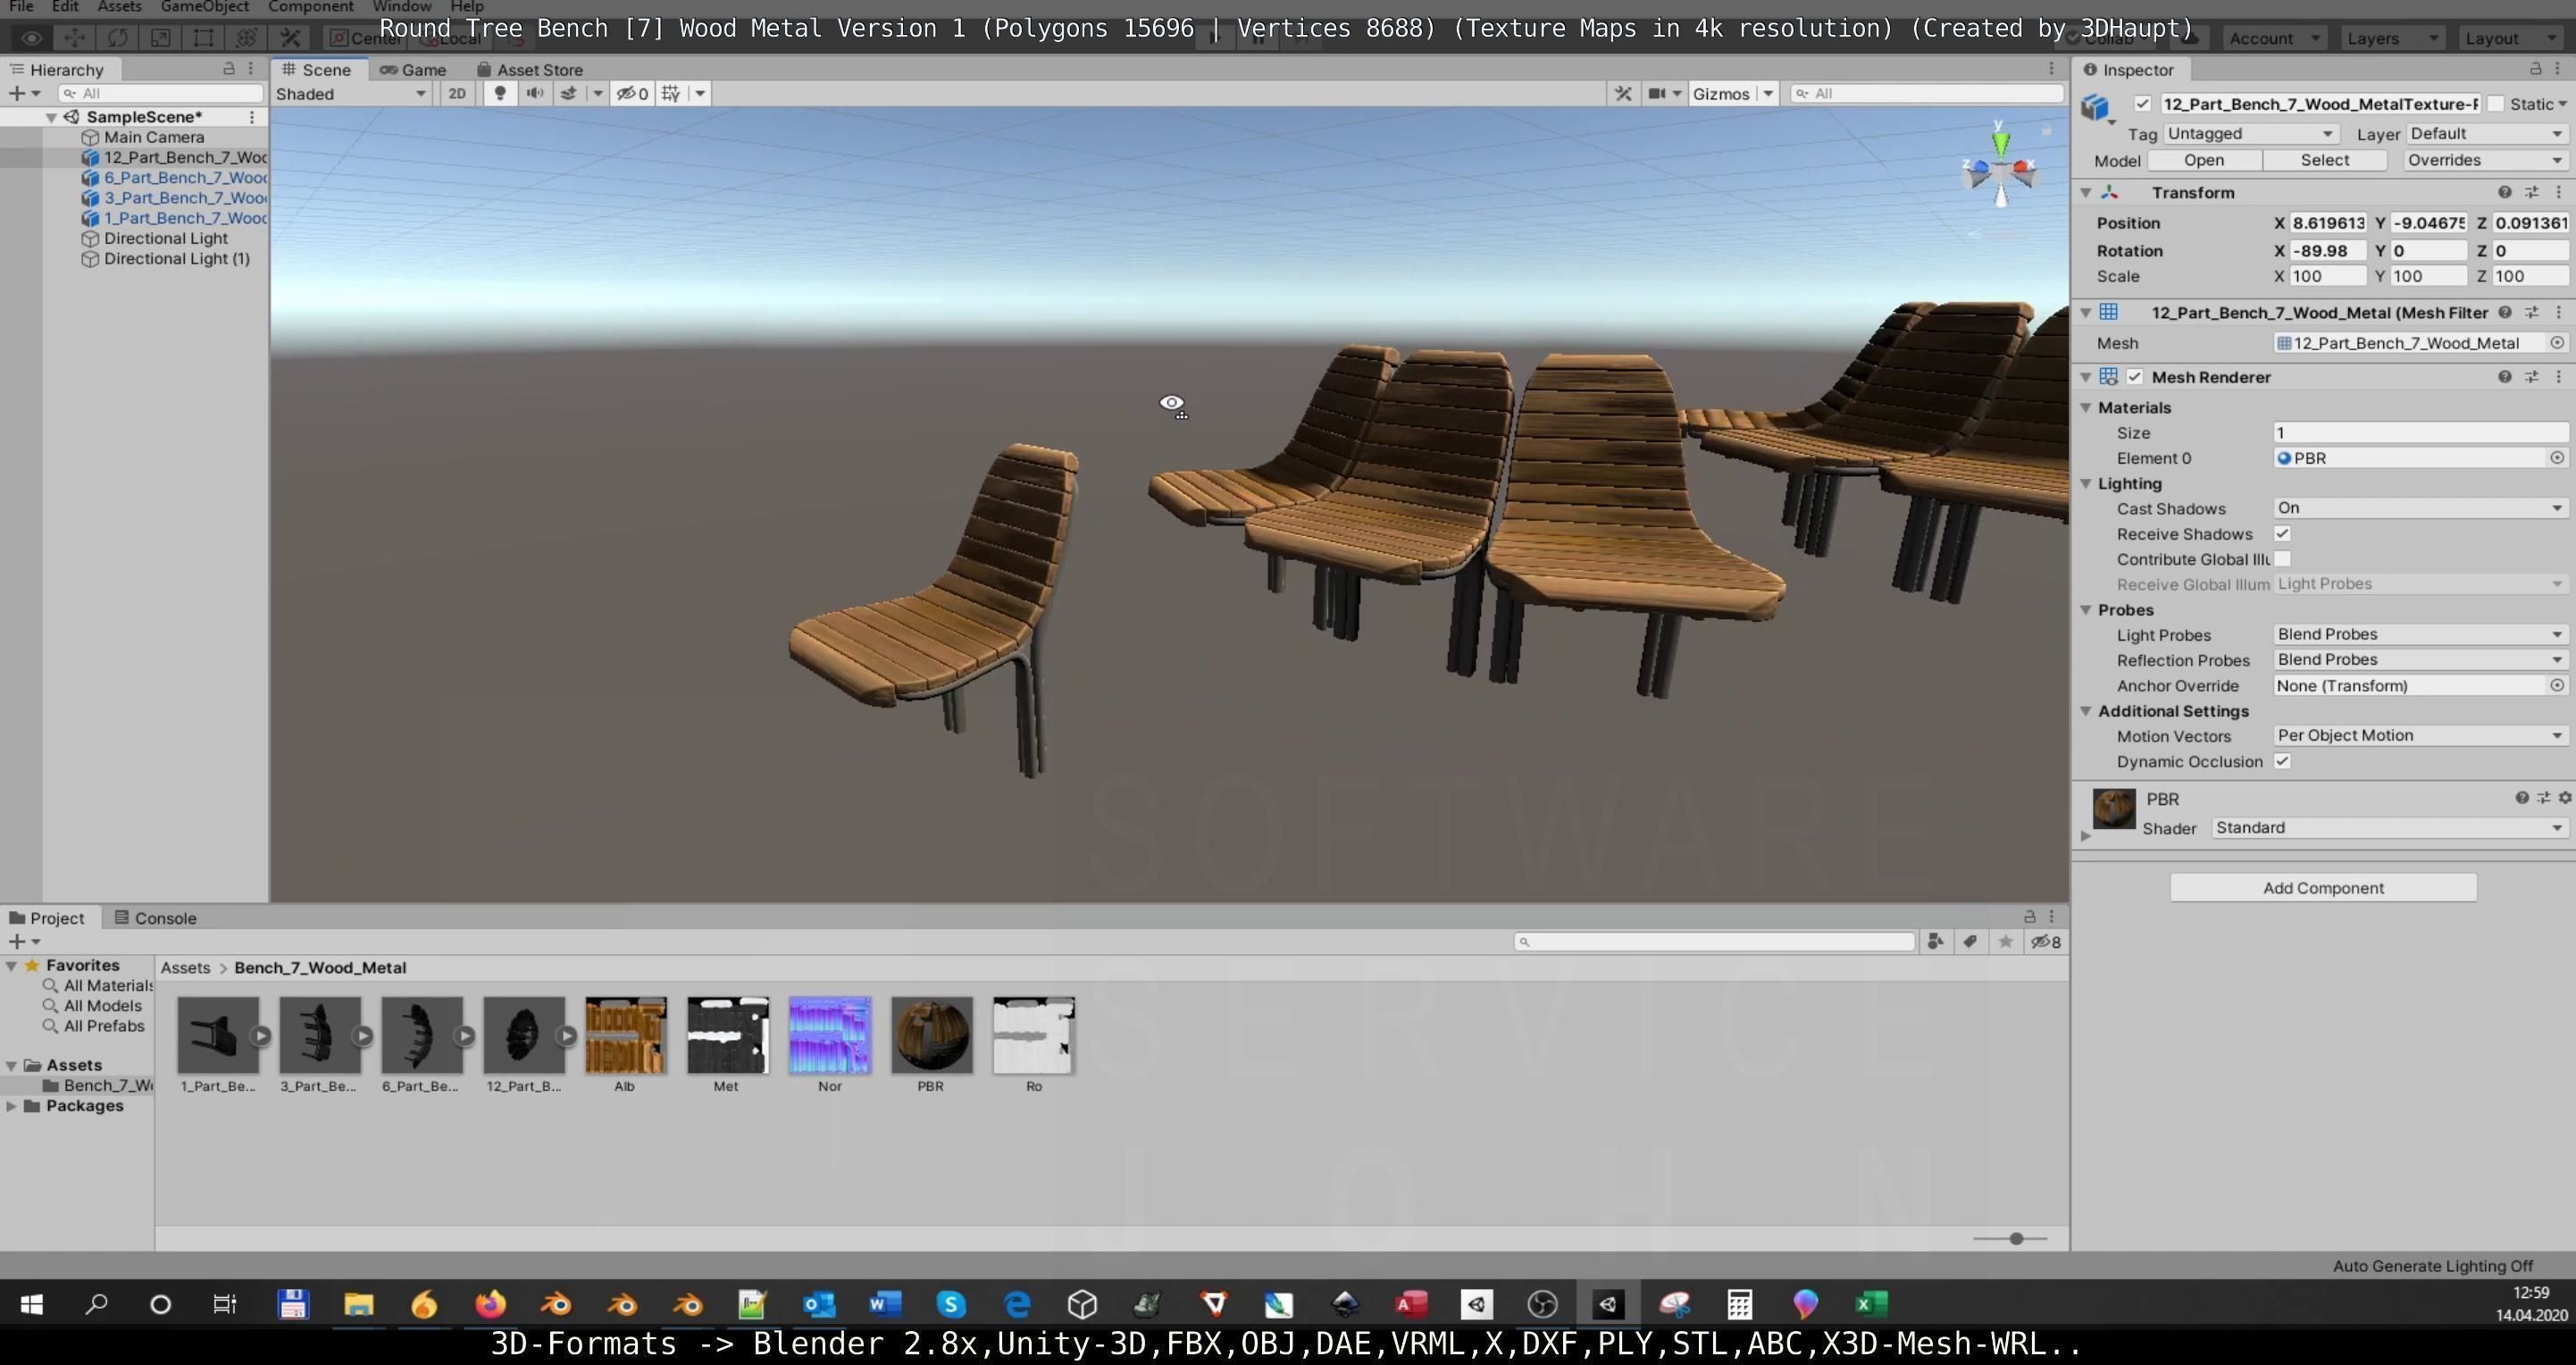Toggle hidden packages visibility in Project panel
The image size is (2576, 1365).
pos(2045,941)
